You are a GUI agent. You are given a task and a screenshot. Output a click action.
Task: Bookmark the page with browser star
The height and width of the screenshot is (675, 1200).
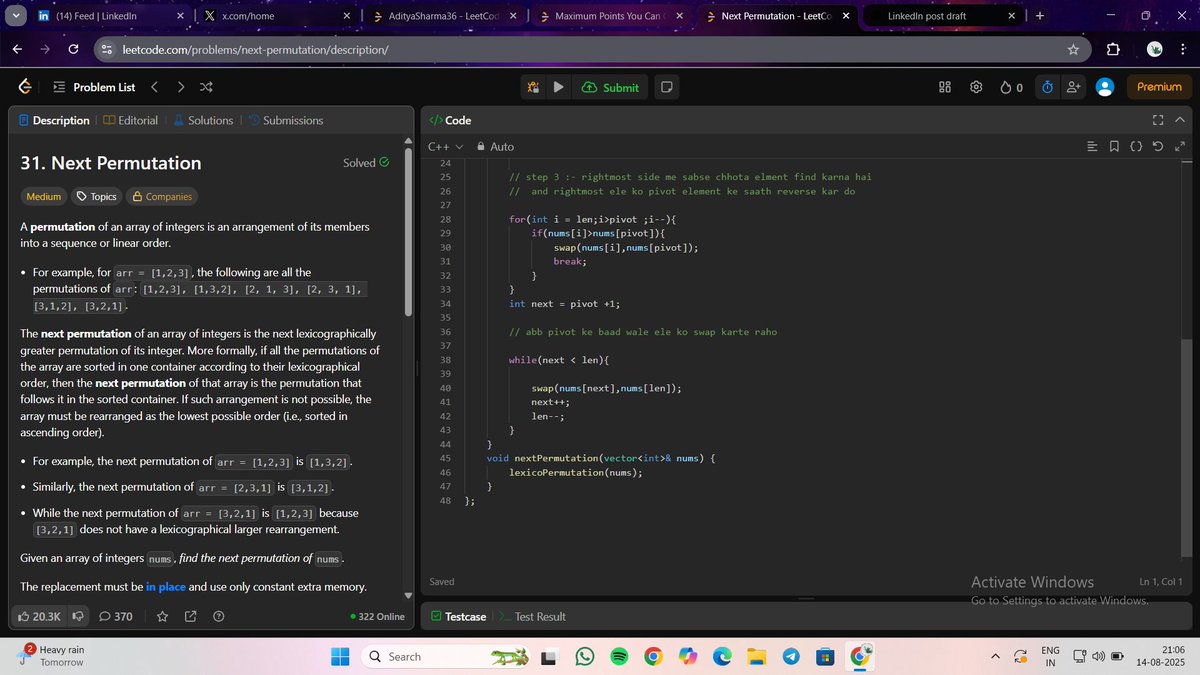[1073, 49]
